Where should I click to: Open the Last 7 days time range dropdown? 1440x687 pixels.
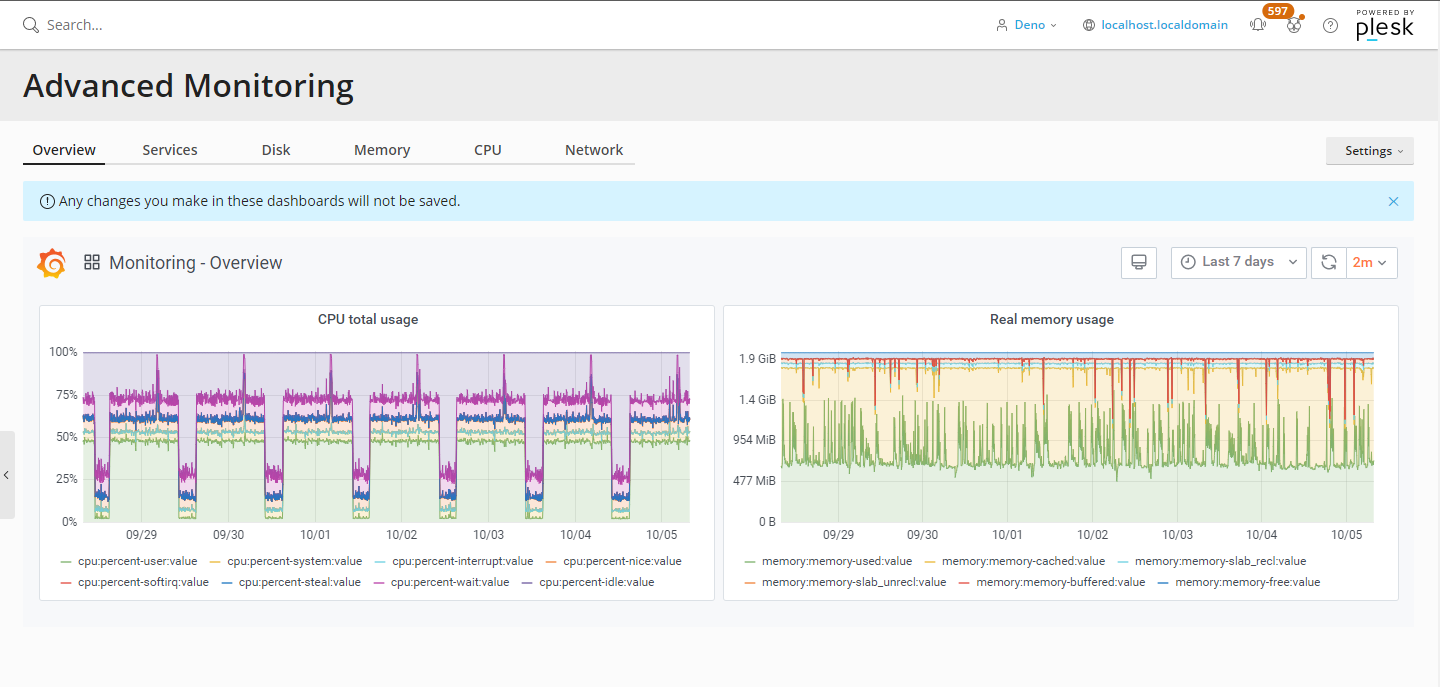(1238, 262)
